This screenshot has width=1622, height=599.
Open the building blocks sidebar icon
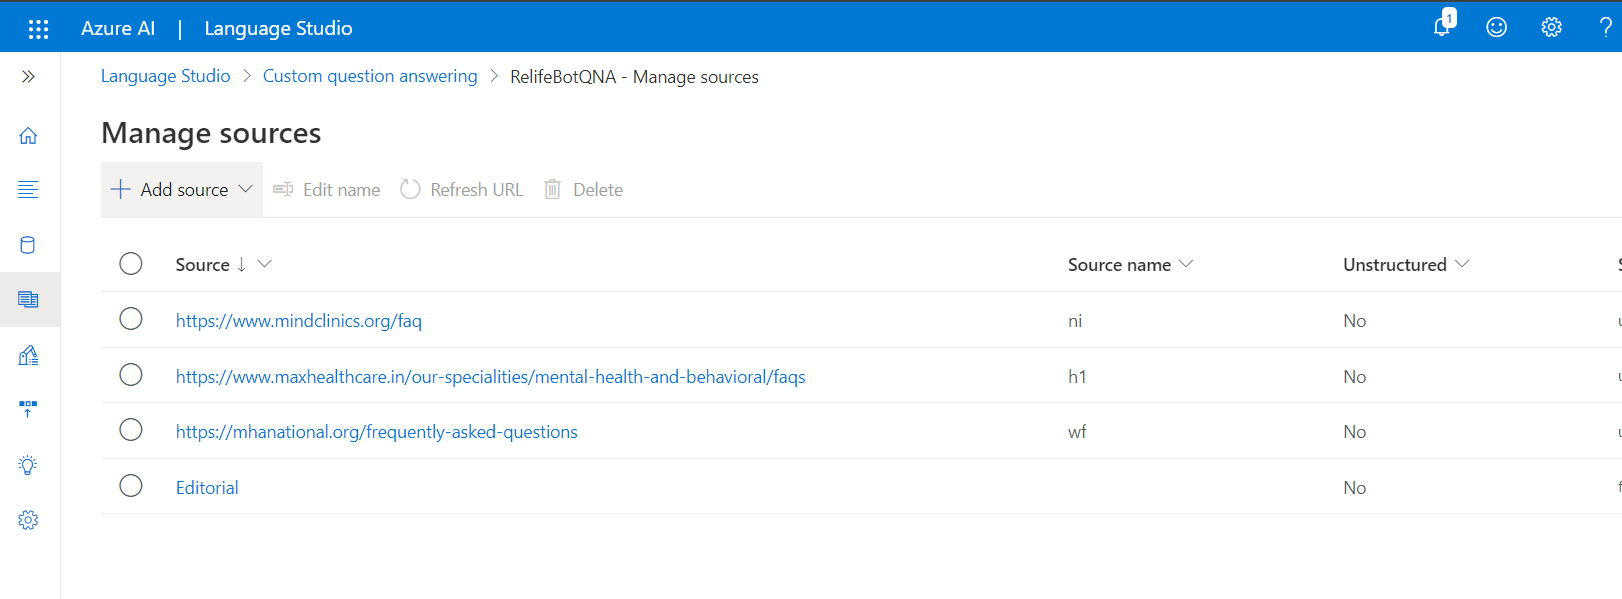pos(28,355)
